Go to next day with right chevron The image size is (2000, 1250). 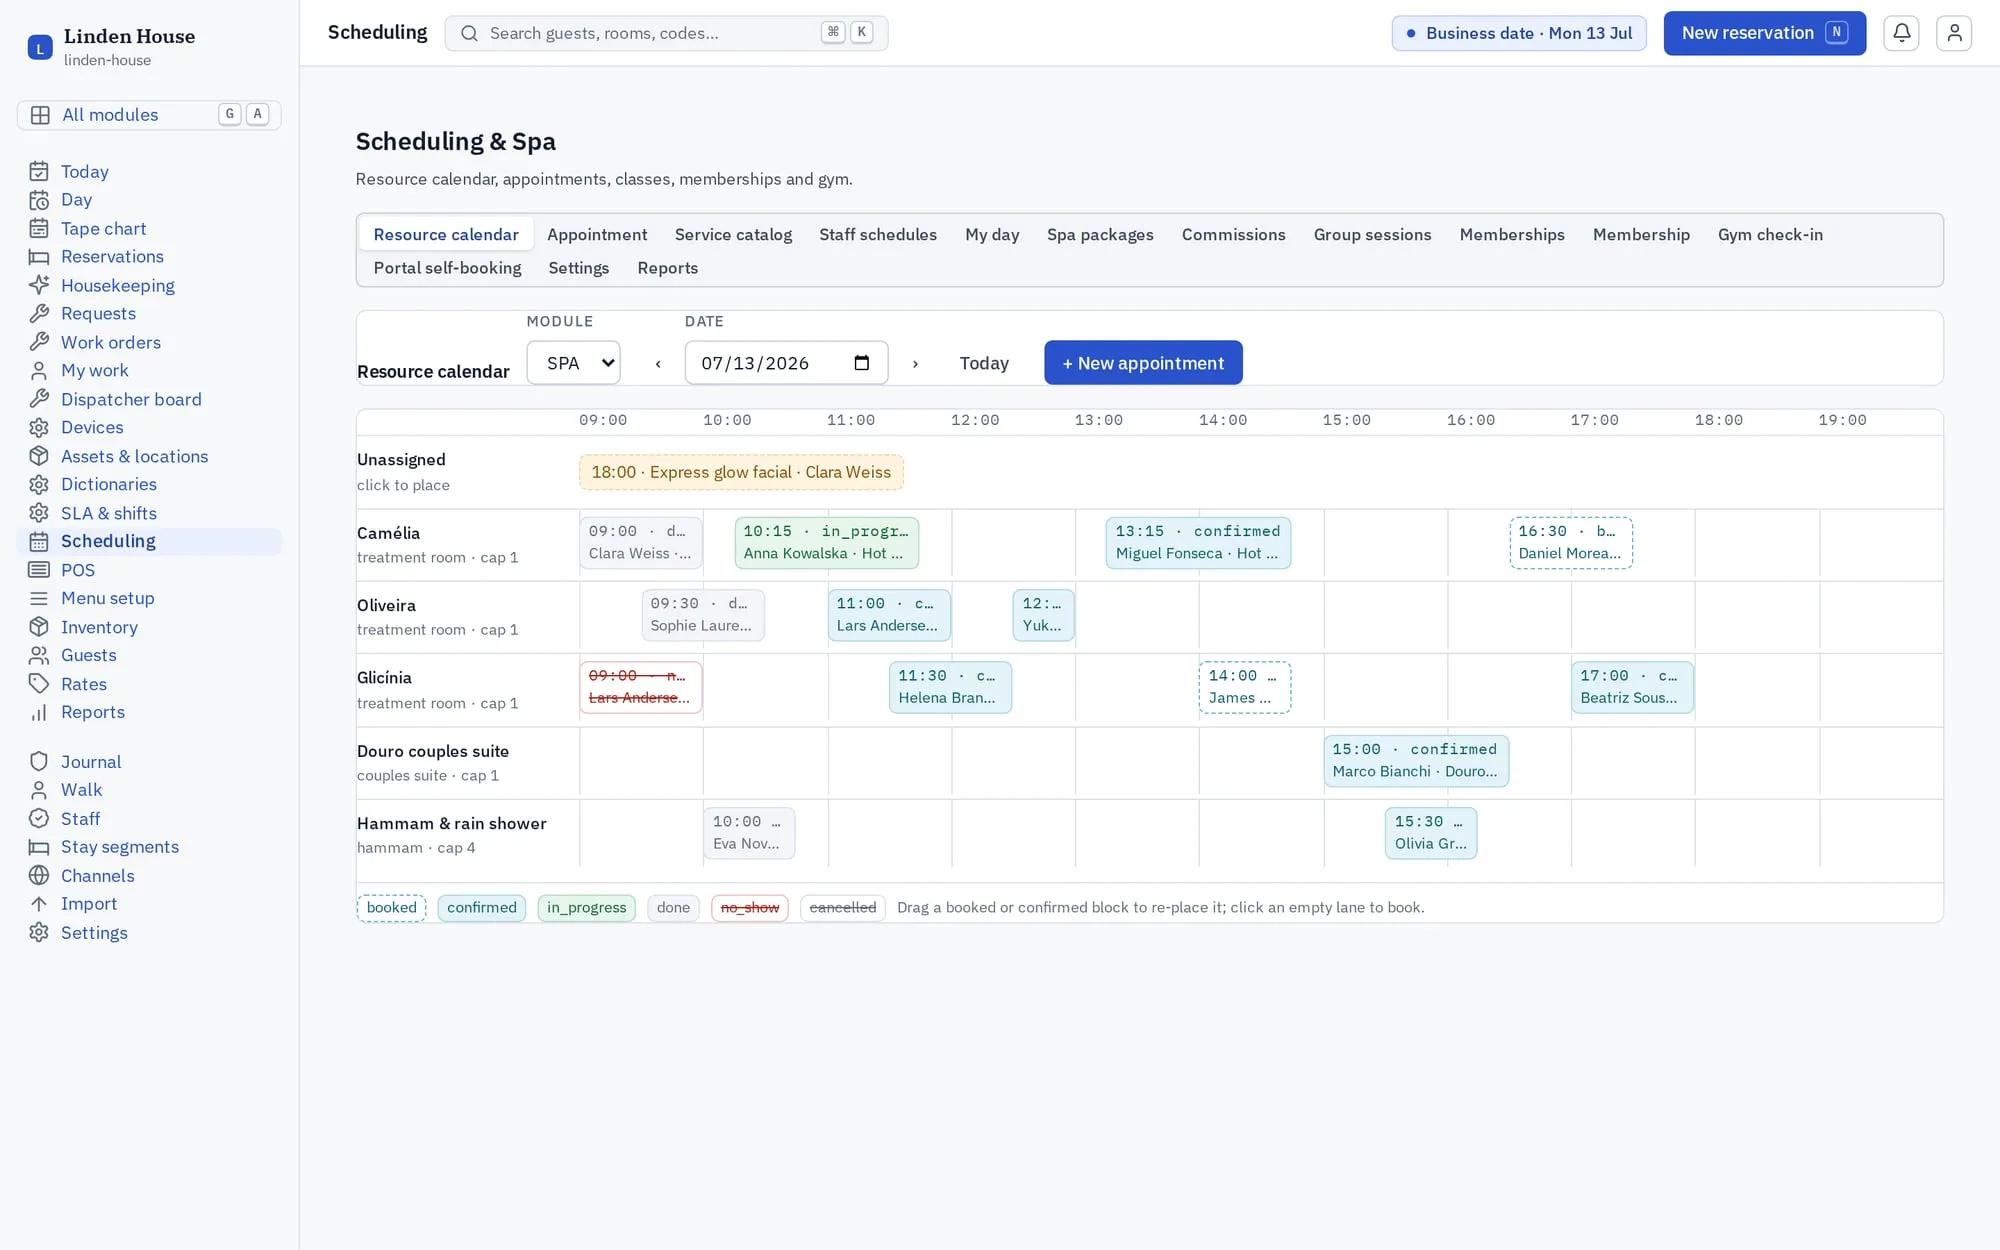[x=915, y=363]
